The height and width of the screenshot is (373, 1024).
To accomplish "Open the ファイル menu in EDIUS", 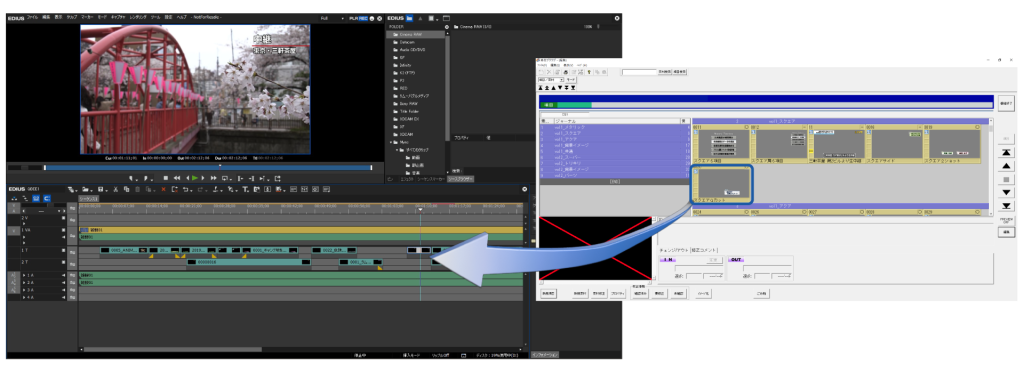I will (33, 18).
